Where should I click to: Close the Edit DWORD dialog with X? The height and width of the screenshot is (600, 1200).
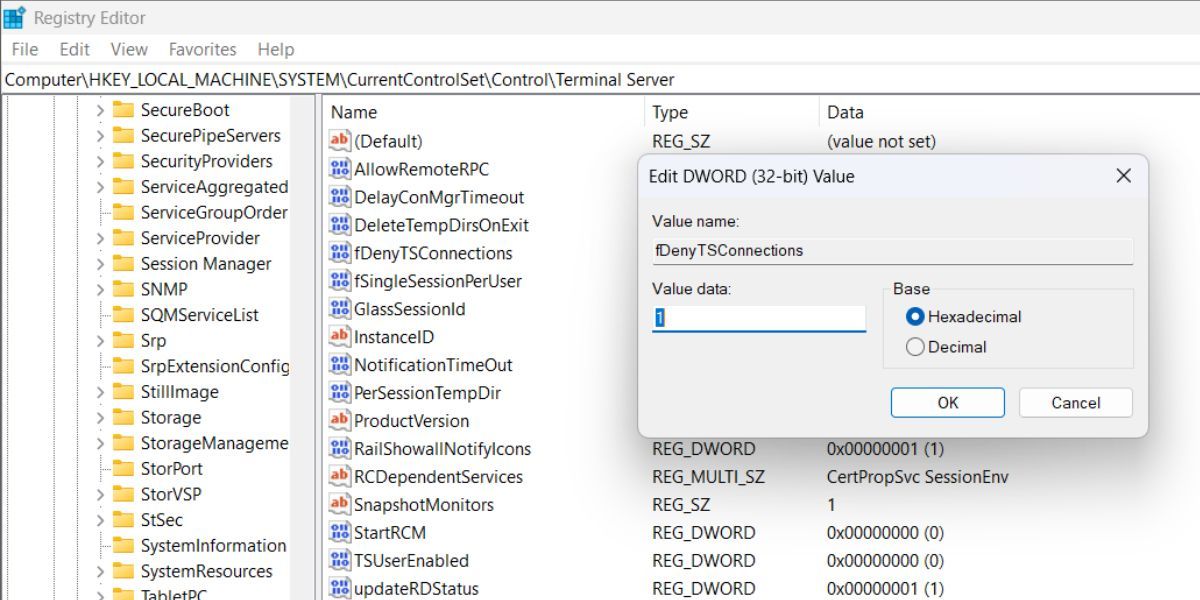coord(1123,176)
